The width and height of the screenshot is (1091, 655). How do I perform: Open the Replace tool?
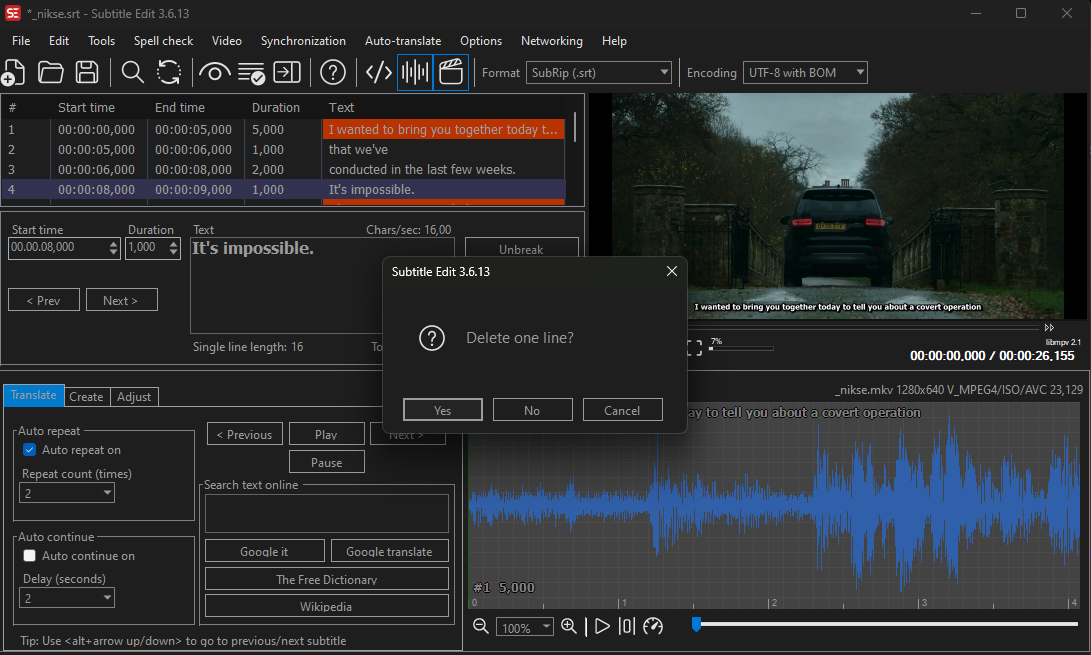click(168, 72)
